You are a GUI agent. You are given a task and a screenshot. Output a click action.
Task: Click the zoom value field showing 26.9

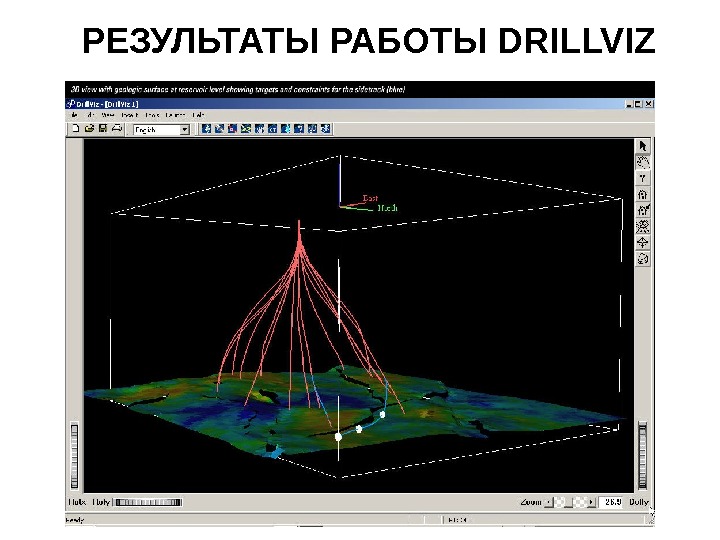coord(612,502)
